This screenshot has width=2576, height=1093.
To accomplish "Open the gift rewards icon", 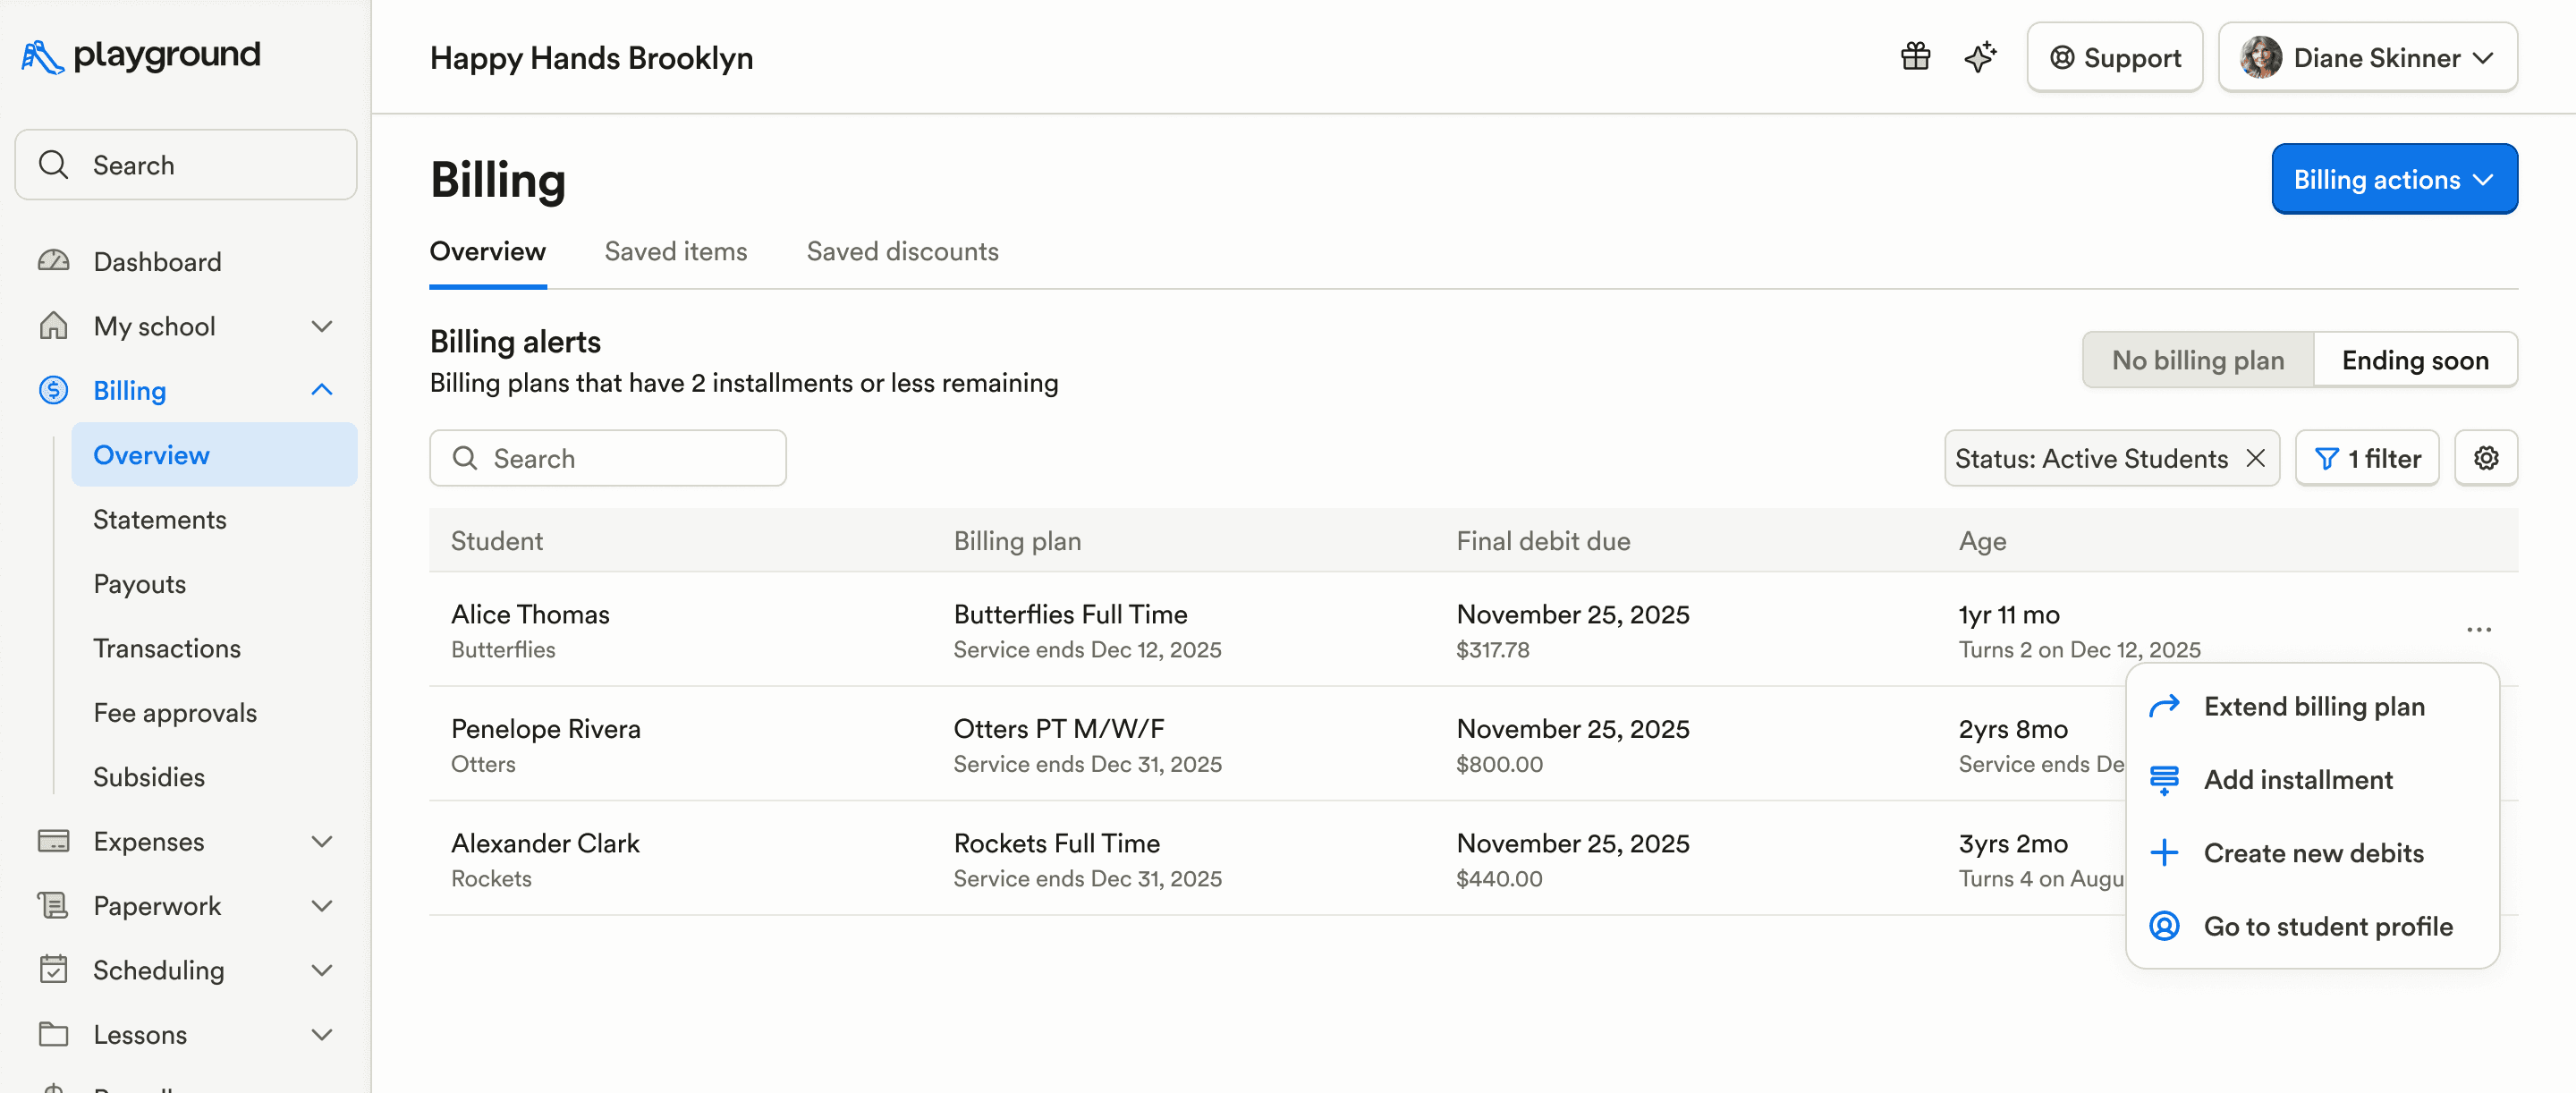I will click(x=1915, y=57).
